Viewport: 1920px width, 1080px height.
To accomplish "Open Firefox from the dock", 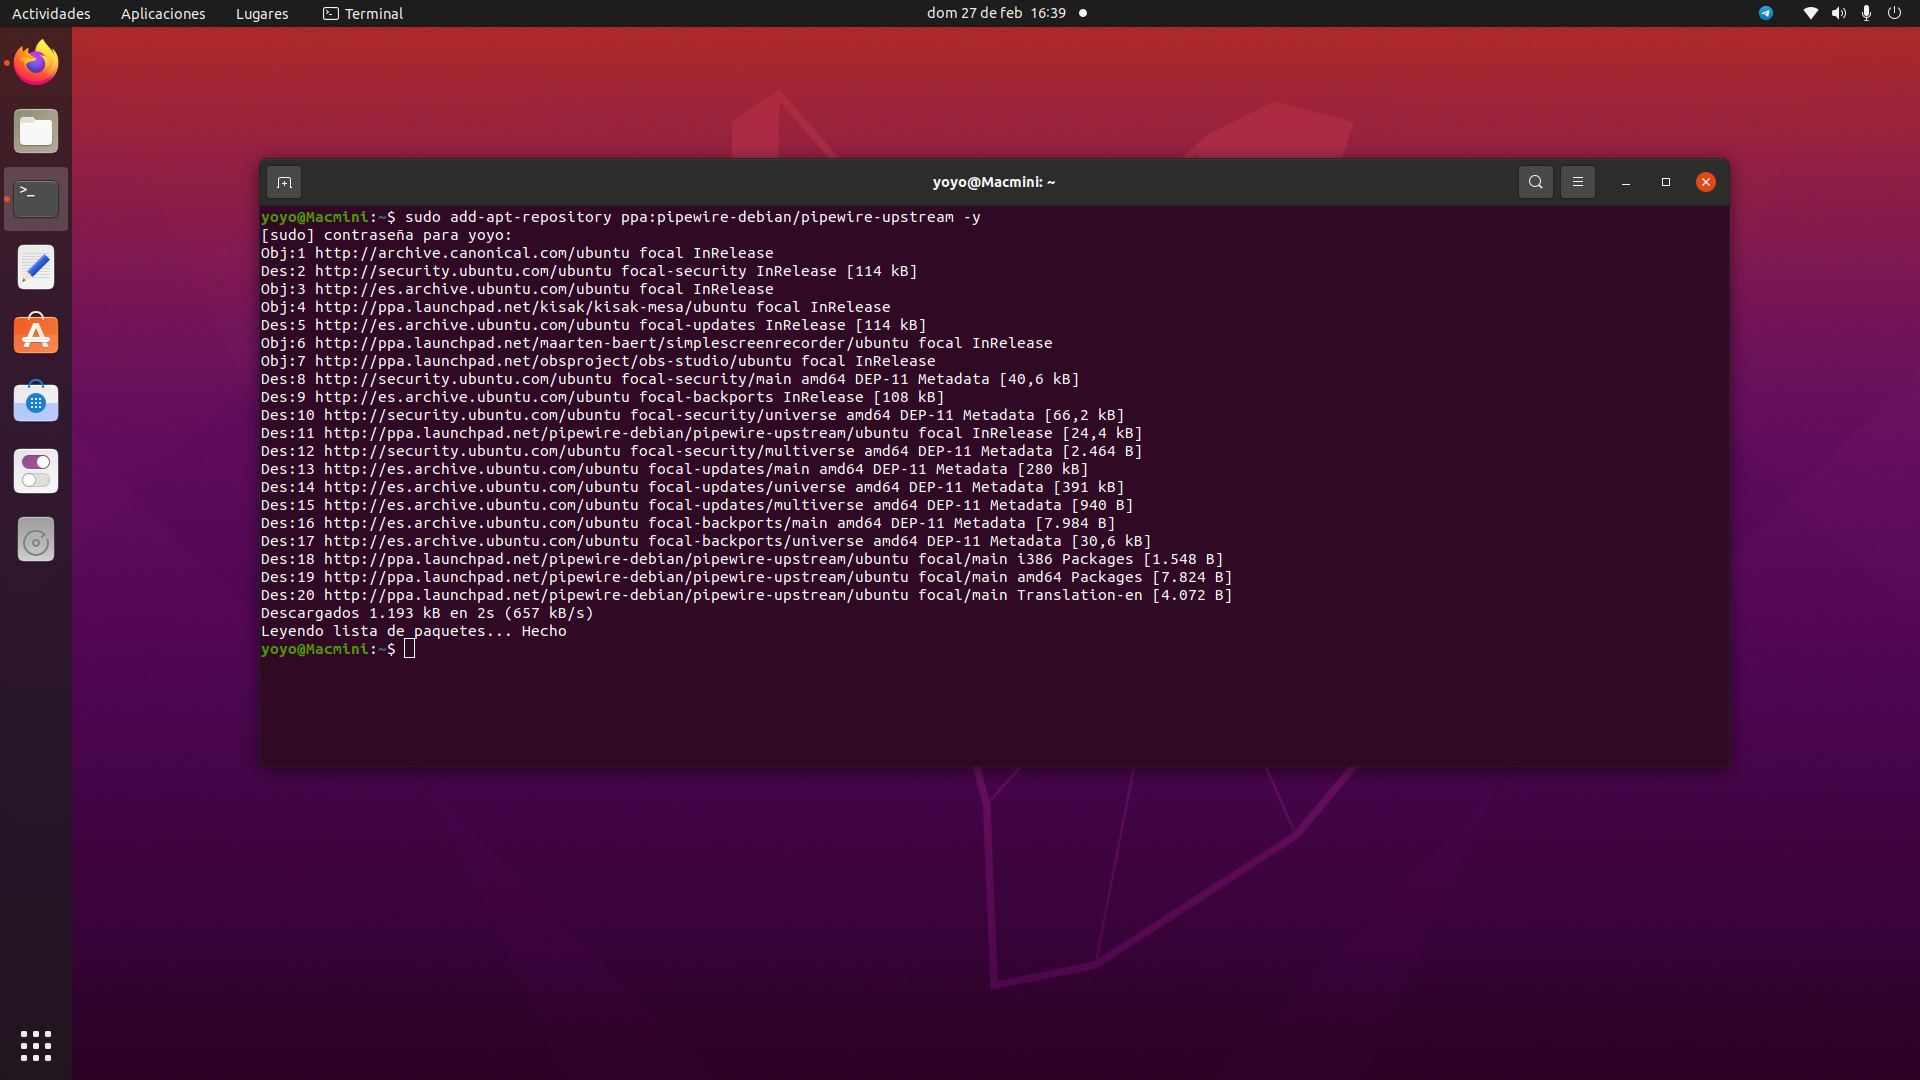I will tap(35, 62).
